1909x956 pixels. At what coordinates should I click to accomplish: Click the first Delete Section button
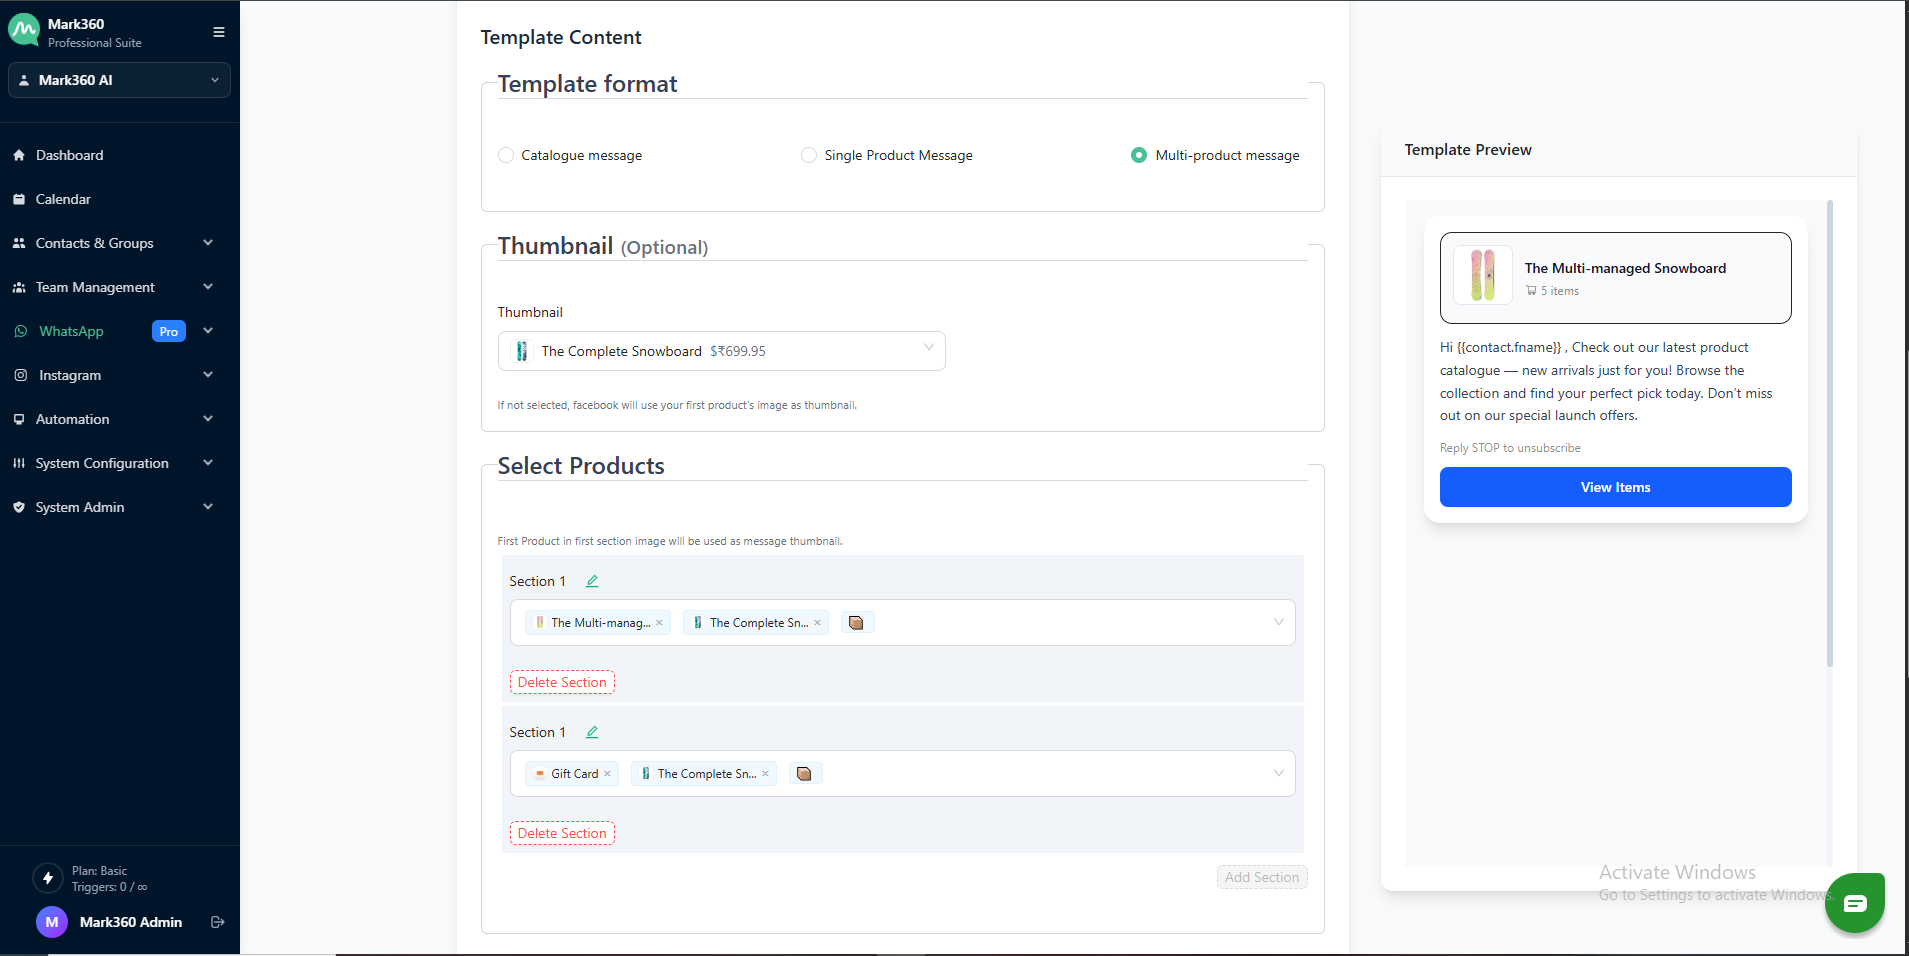click(x=562, y=682)
